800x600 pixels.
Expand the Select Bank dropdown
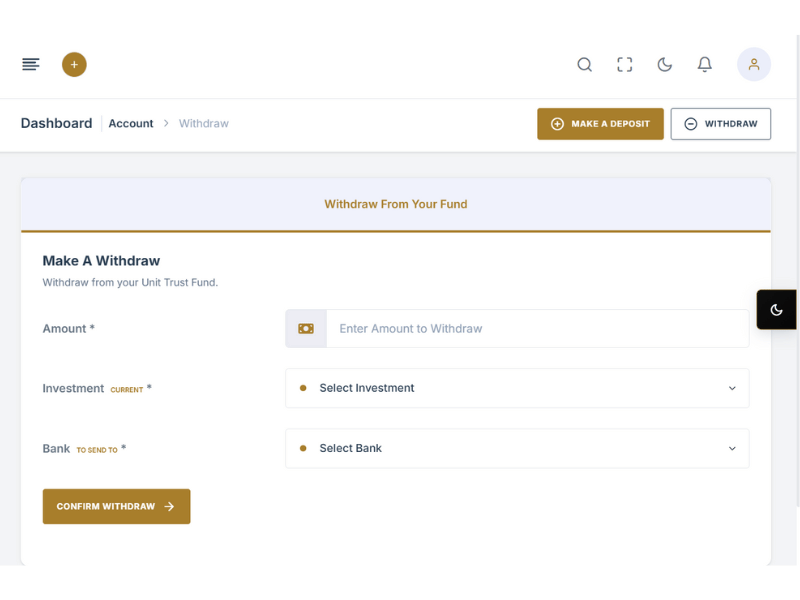click(x=516, y=448)
